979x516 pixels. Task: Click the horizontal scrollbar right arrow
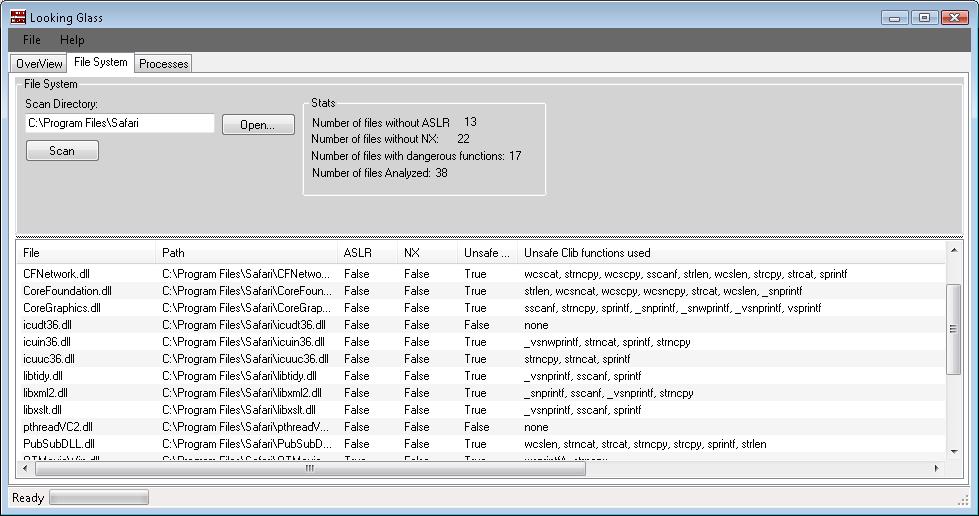[x=936, y=468]
